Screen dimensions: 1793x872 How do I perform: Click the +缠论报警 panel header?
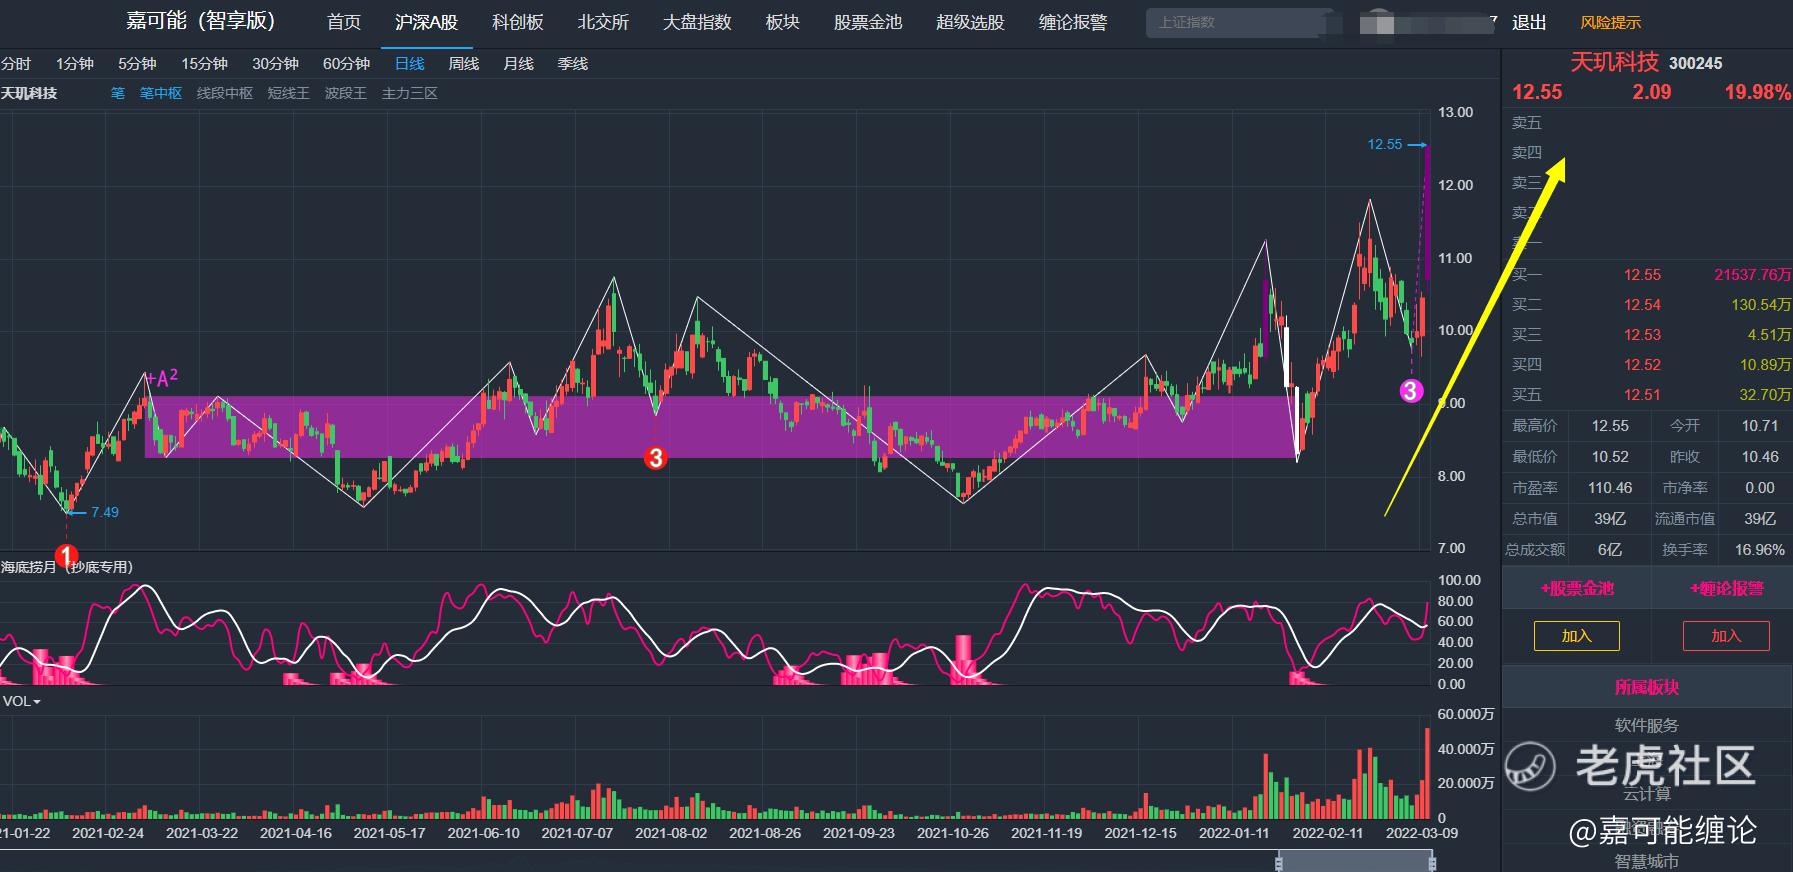(1726, 588)
